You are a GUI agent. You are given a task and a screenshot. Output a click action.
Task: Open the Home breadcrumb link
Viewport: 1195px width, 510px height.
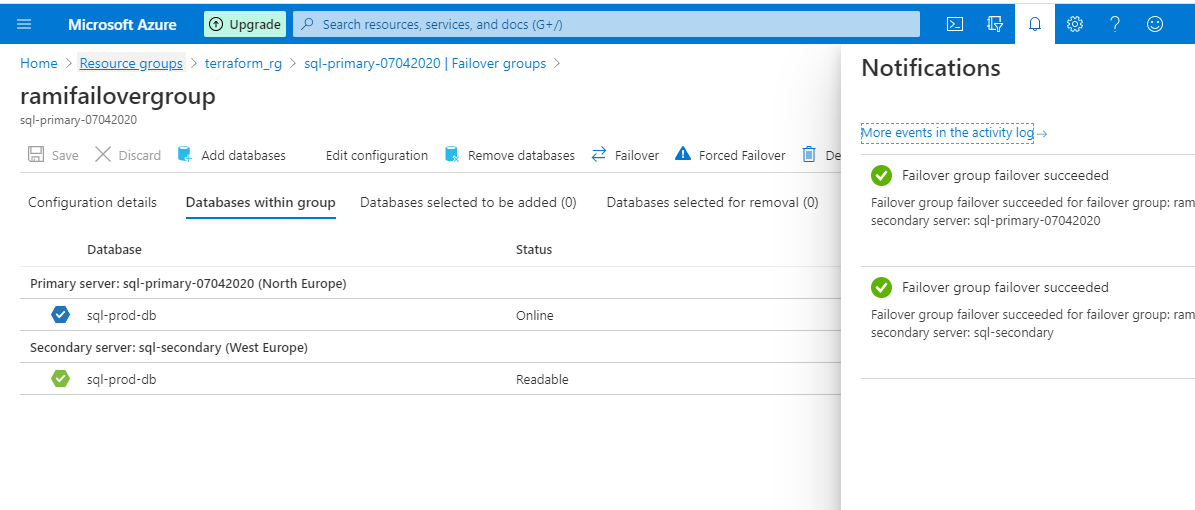pyautogui.click(x=39, y=63)
